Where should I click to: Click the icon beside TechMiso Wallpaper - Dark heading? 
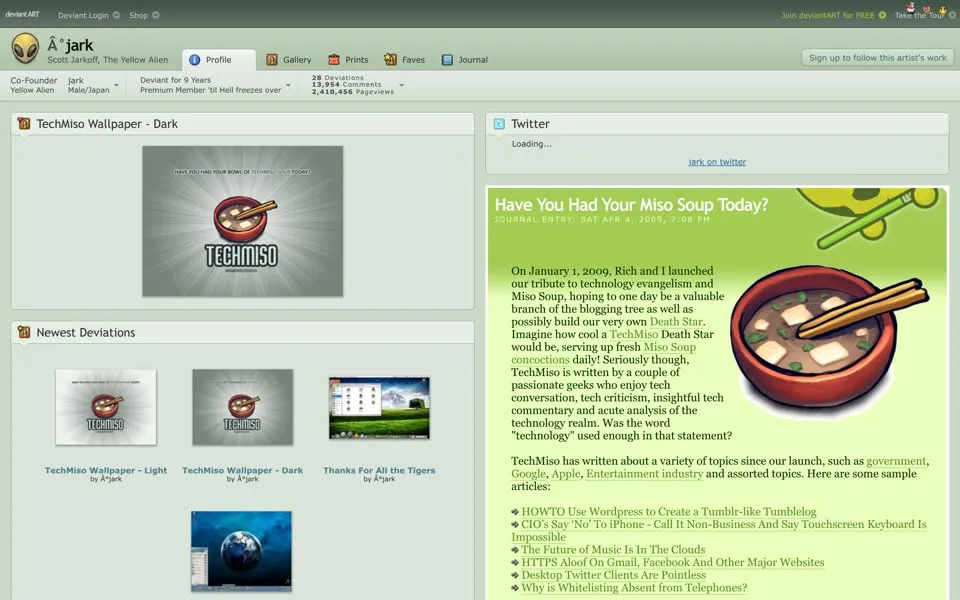(24, 124)
